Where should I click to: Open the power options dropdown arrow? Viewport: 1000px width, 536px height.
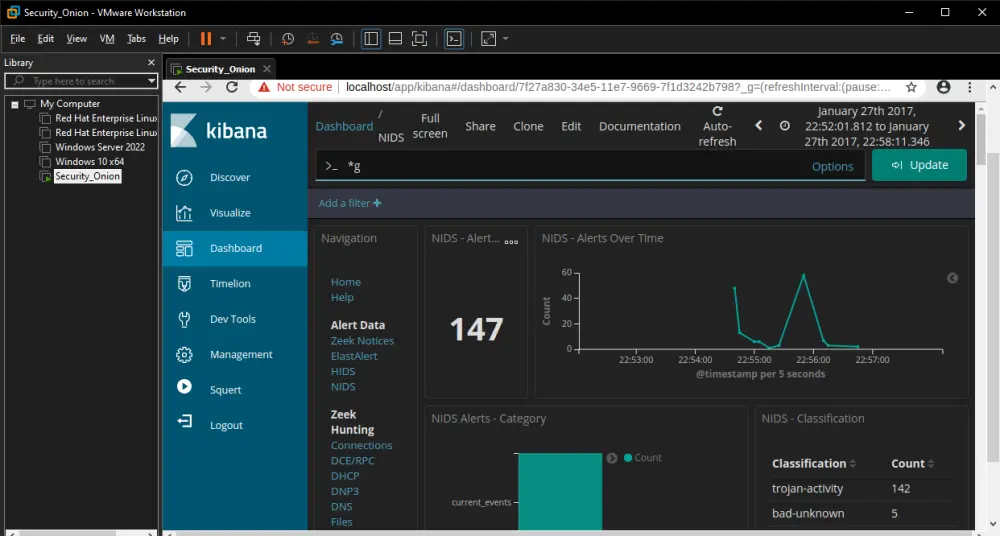click(x=223, y=39)
